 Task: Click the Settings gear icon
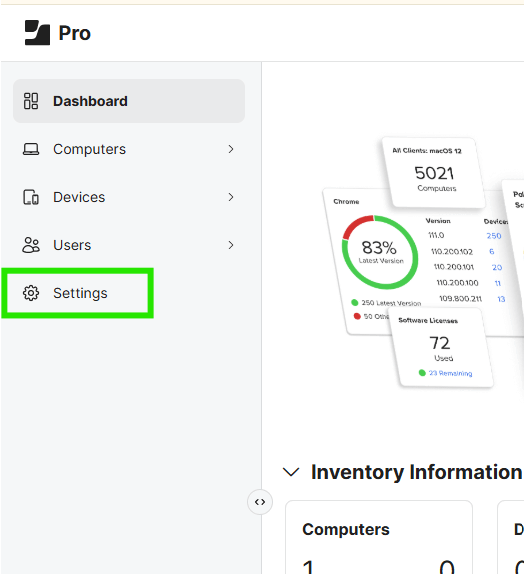point(31,293)
